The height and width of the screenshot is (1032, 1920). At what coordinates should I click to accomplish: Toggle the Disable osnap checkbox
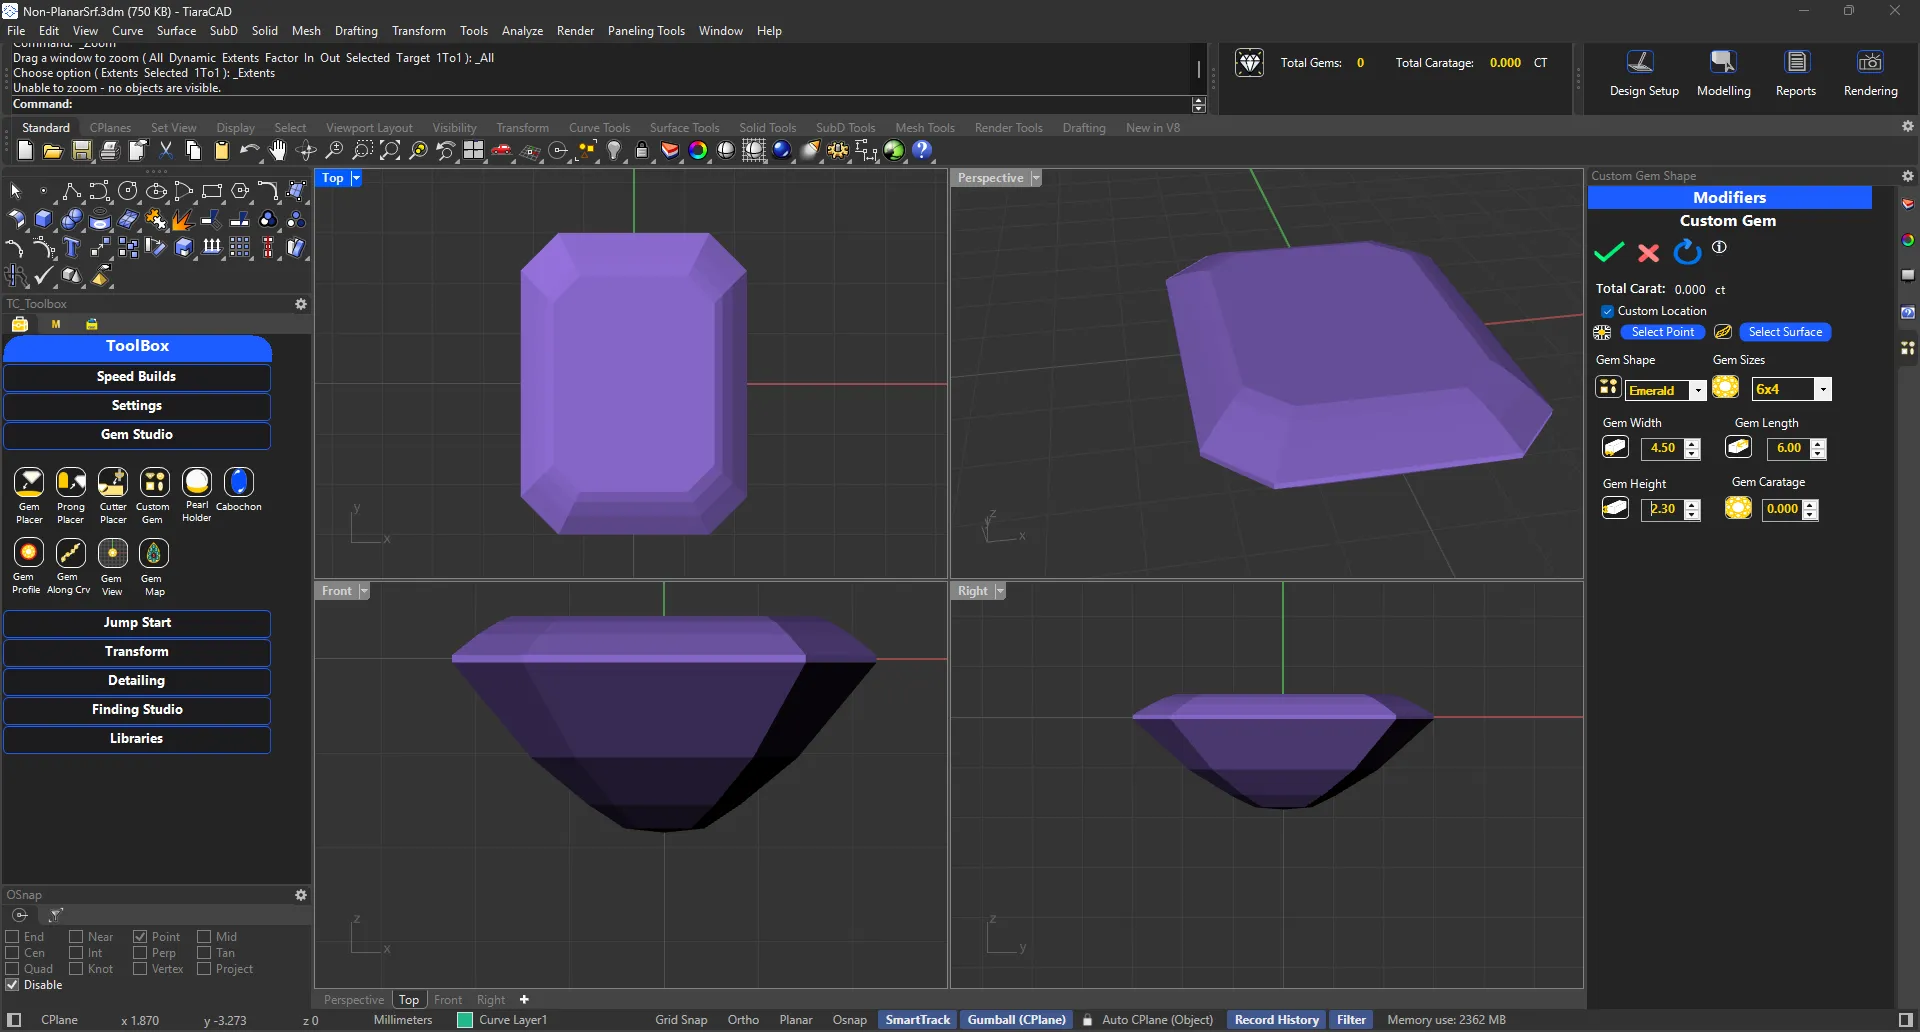(x=13, y=985)
